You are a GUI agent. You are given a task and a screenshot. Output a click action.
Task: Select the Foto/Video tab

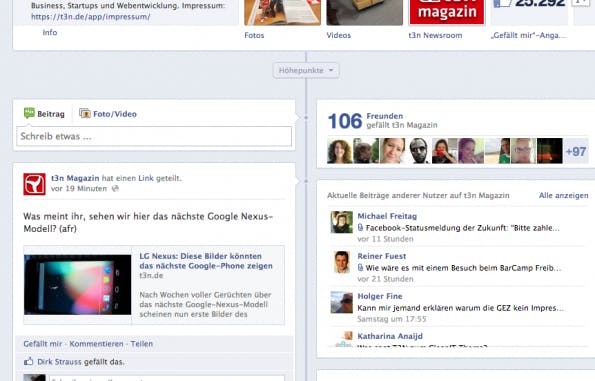pos(108,114)
